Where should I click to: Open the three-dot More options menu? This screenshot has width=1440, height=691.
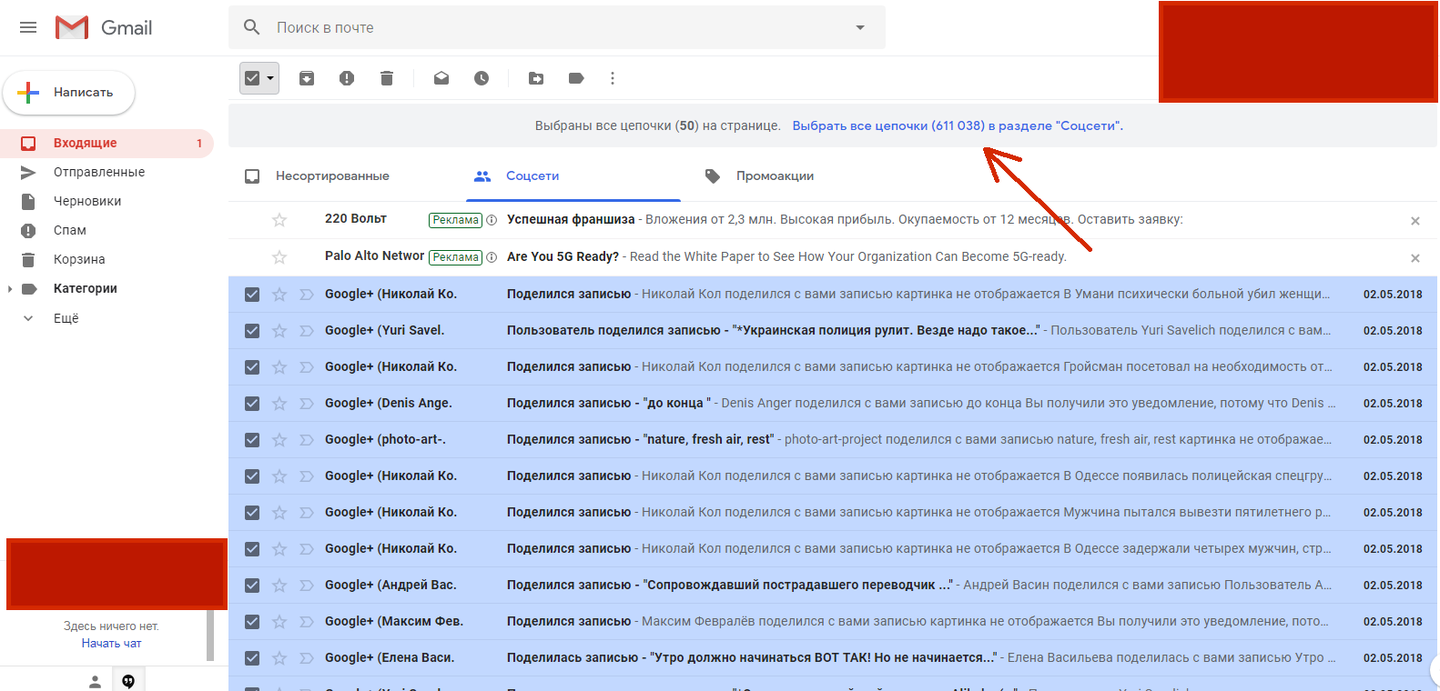pyautogui.click(x=613, y=78)
